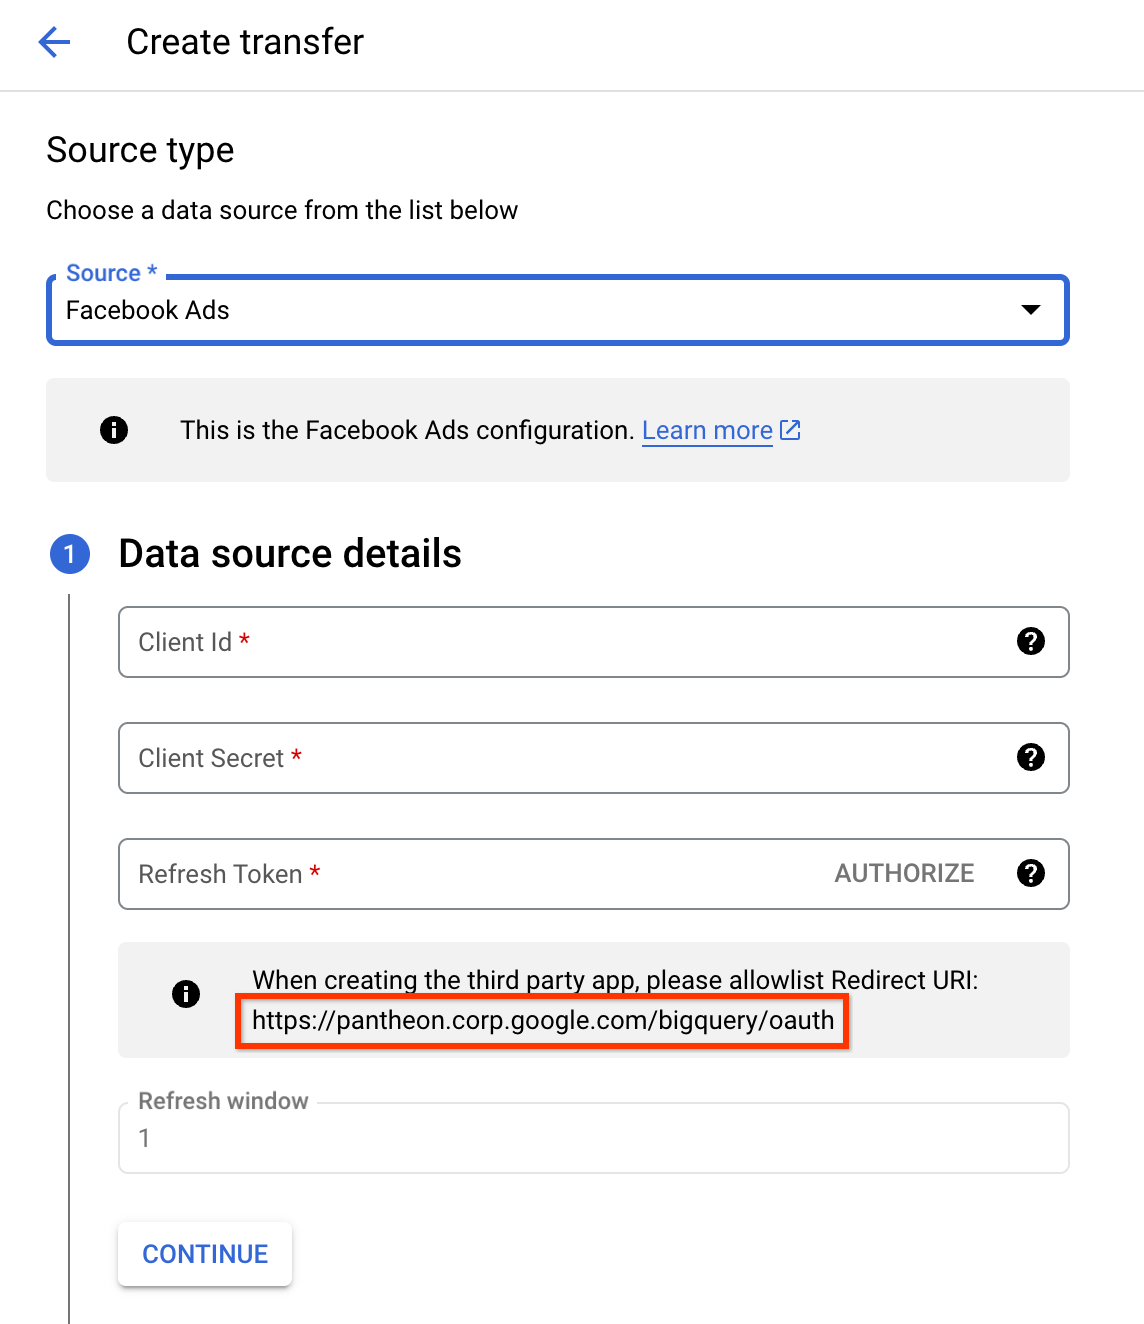Click the Create transfer page title

pos(245,42)
